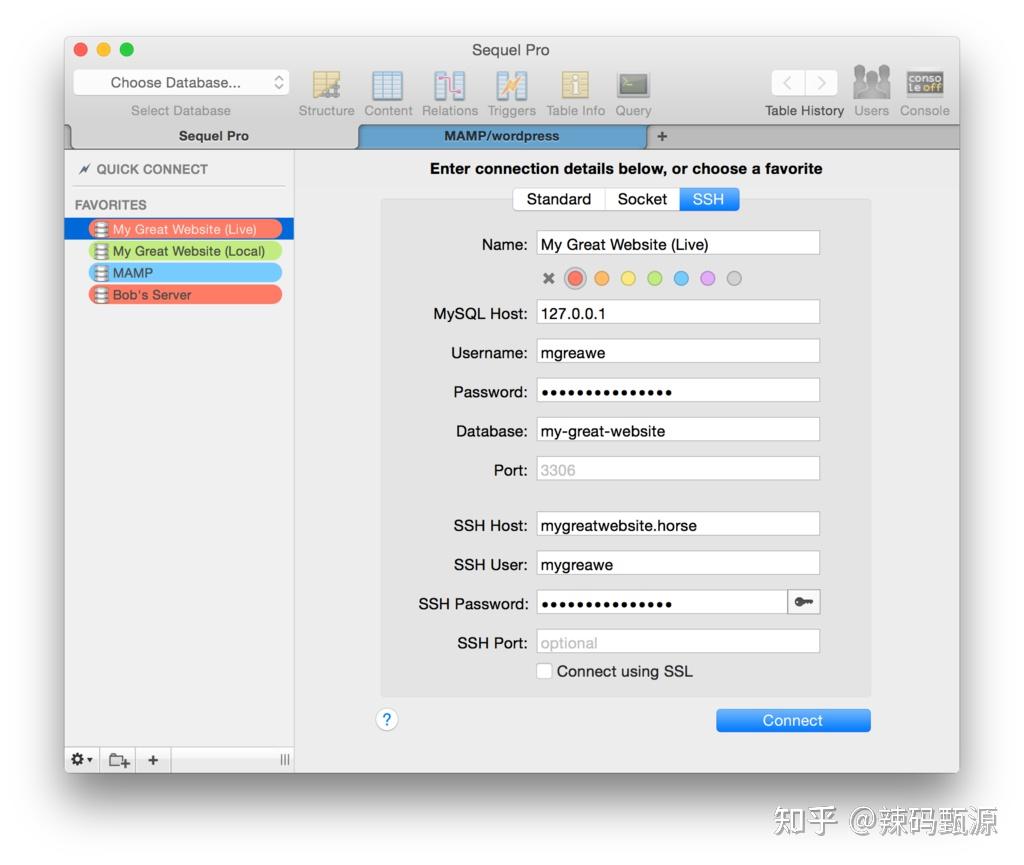1024x865 pixels.
Task: Select the SSH connection type
Action: 709,199
